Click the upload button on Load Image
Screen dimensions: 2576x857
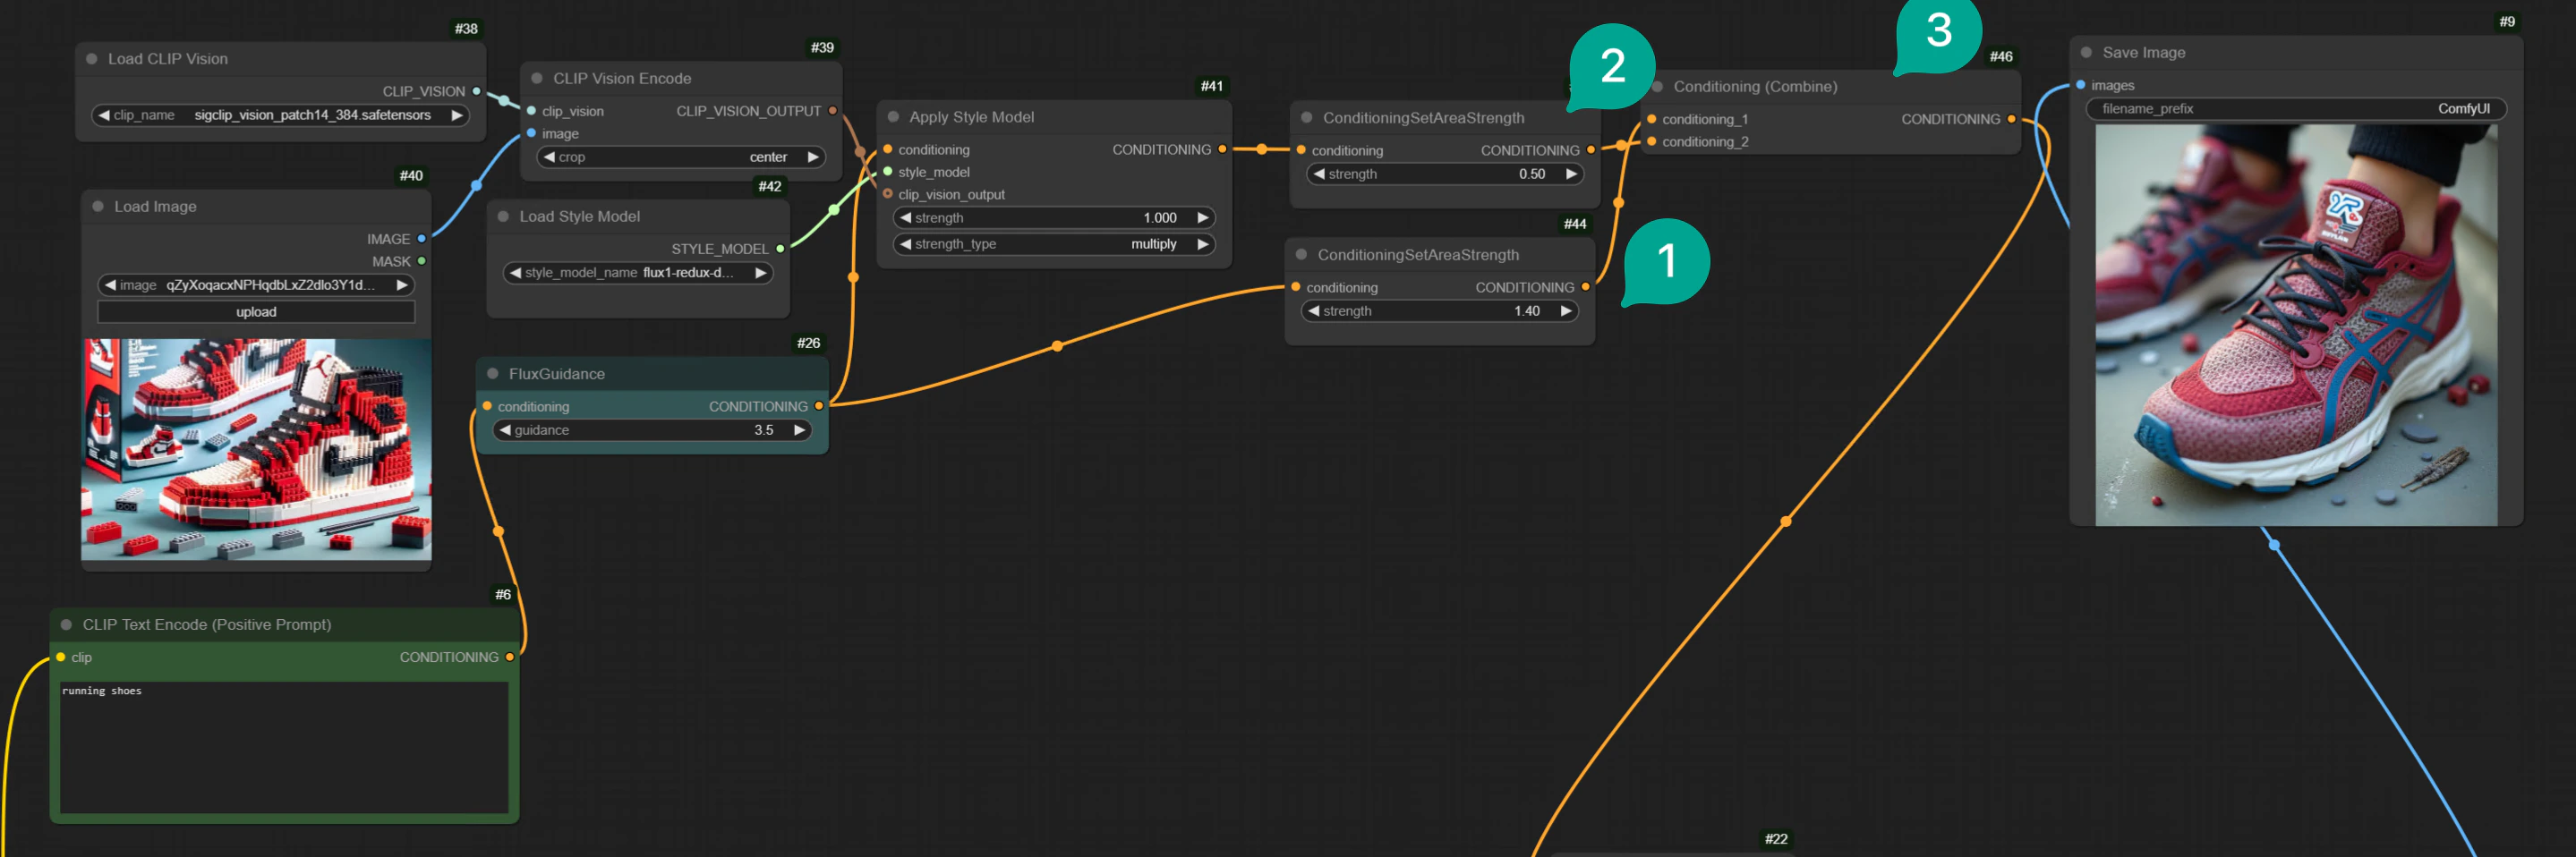click(x=256, y=311)
